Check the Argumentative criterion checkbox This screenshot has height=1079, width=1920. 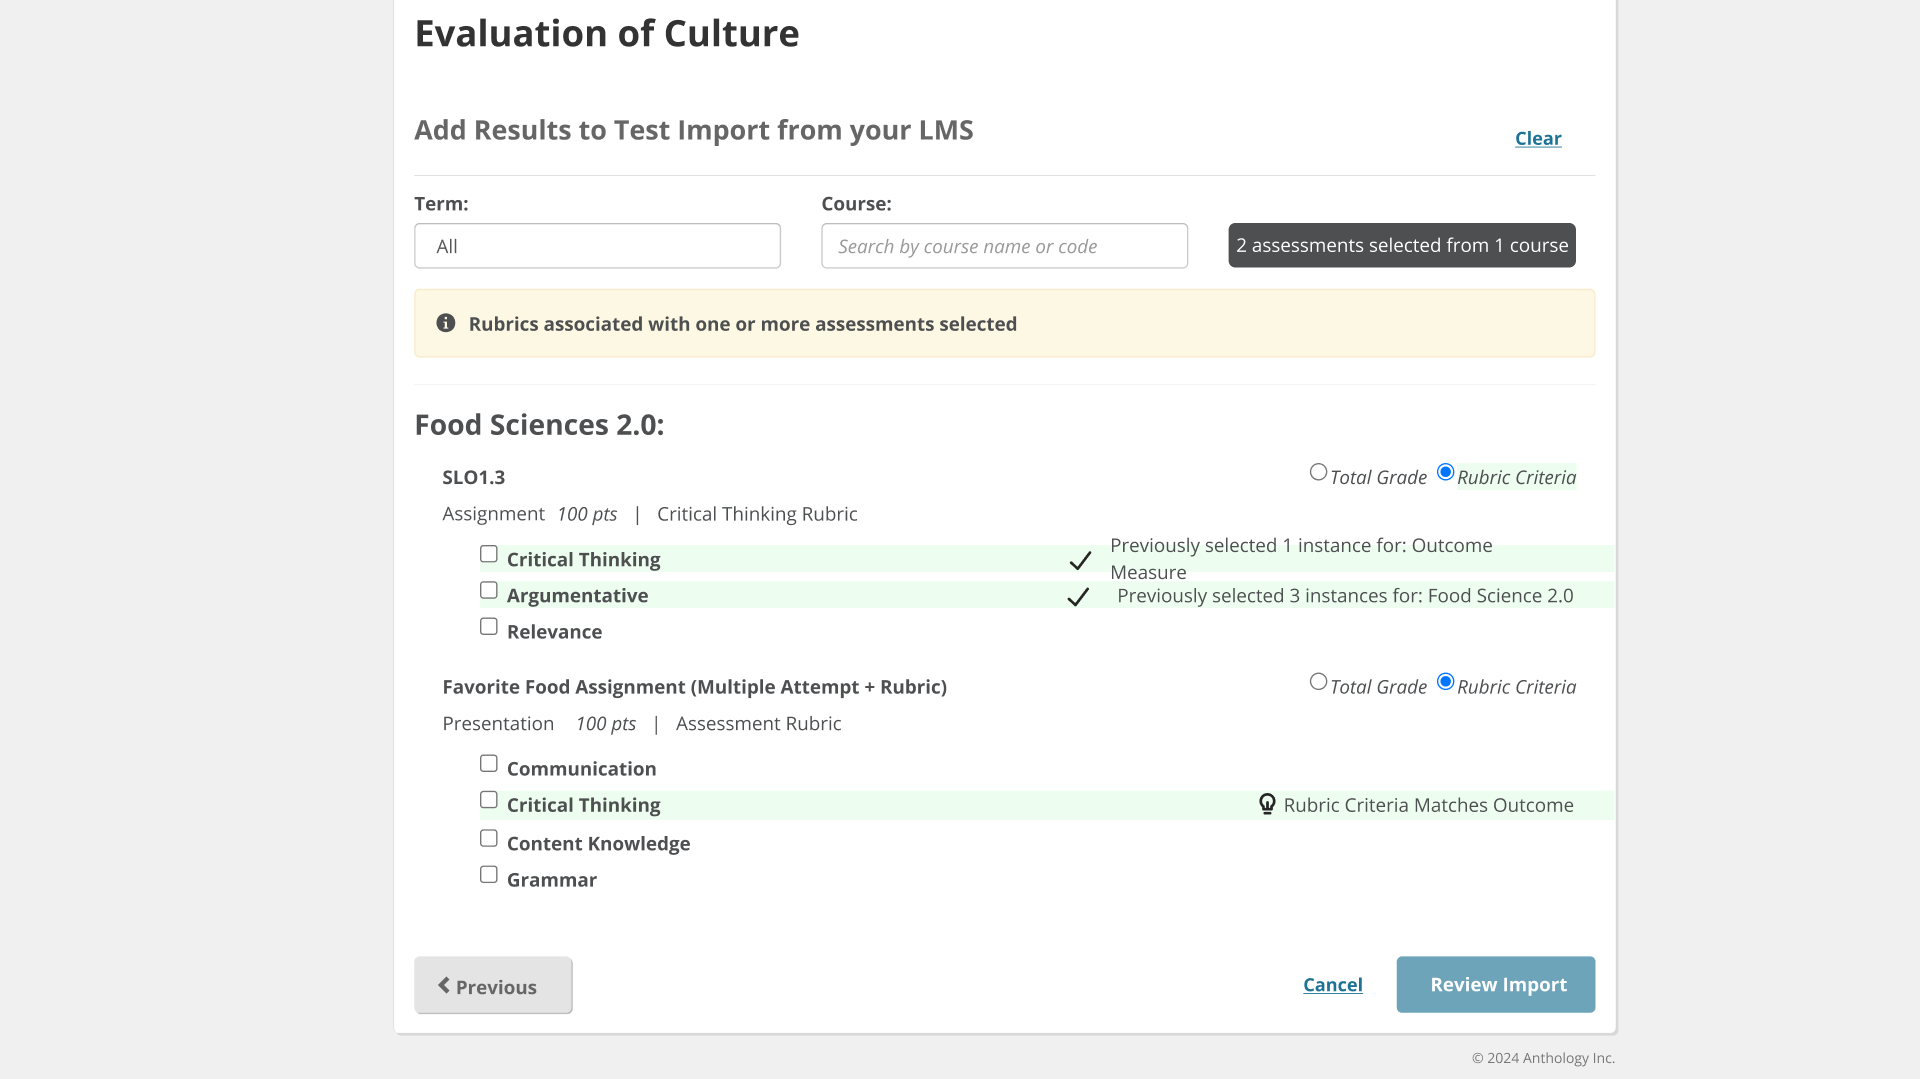click(x=488, y=590)
